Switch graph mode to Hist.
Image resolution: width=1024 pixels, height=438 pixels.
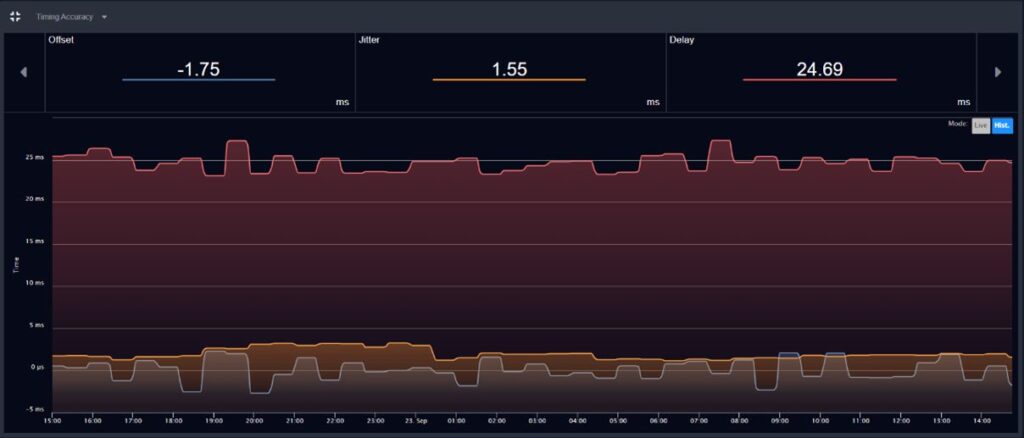[1001, 125]
